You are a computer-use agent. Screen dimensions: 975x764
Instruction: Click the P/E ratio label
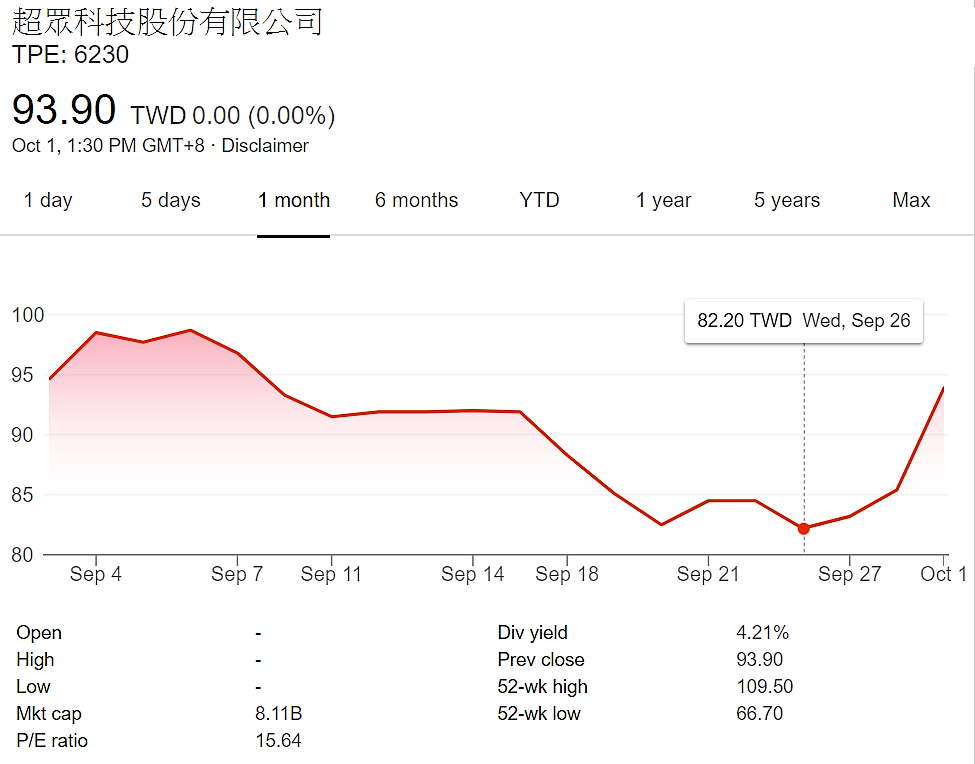pyautogui.click(x=52, y=741)
